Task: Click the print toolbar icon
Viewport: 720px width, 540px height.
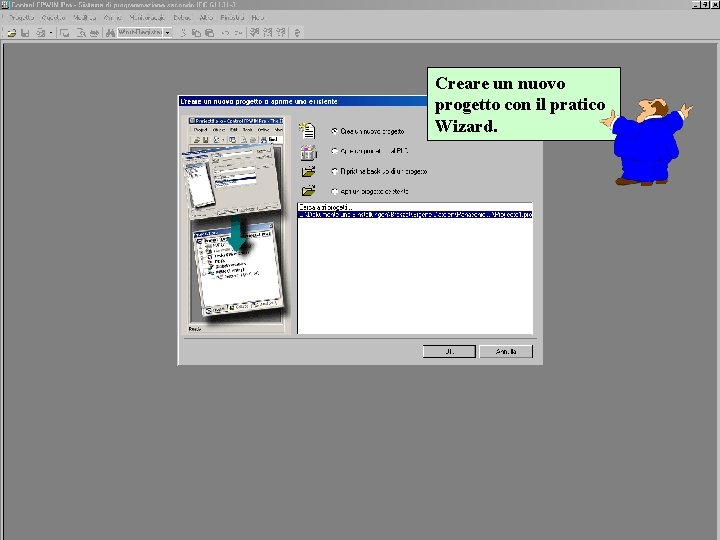Action: click(x=94, y=33)
